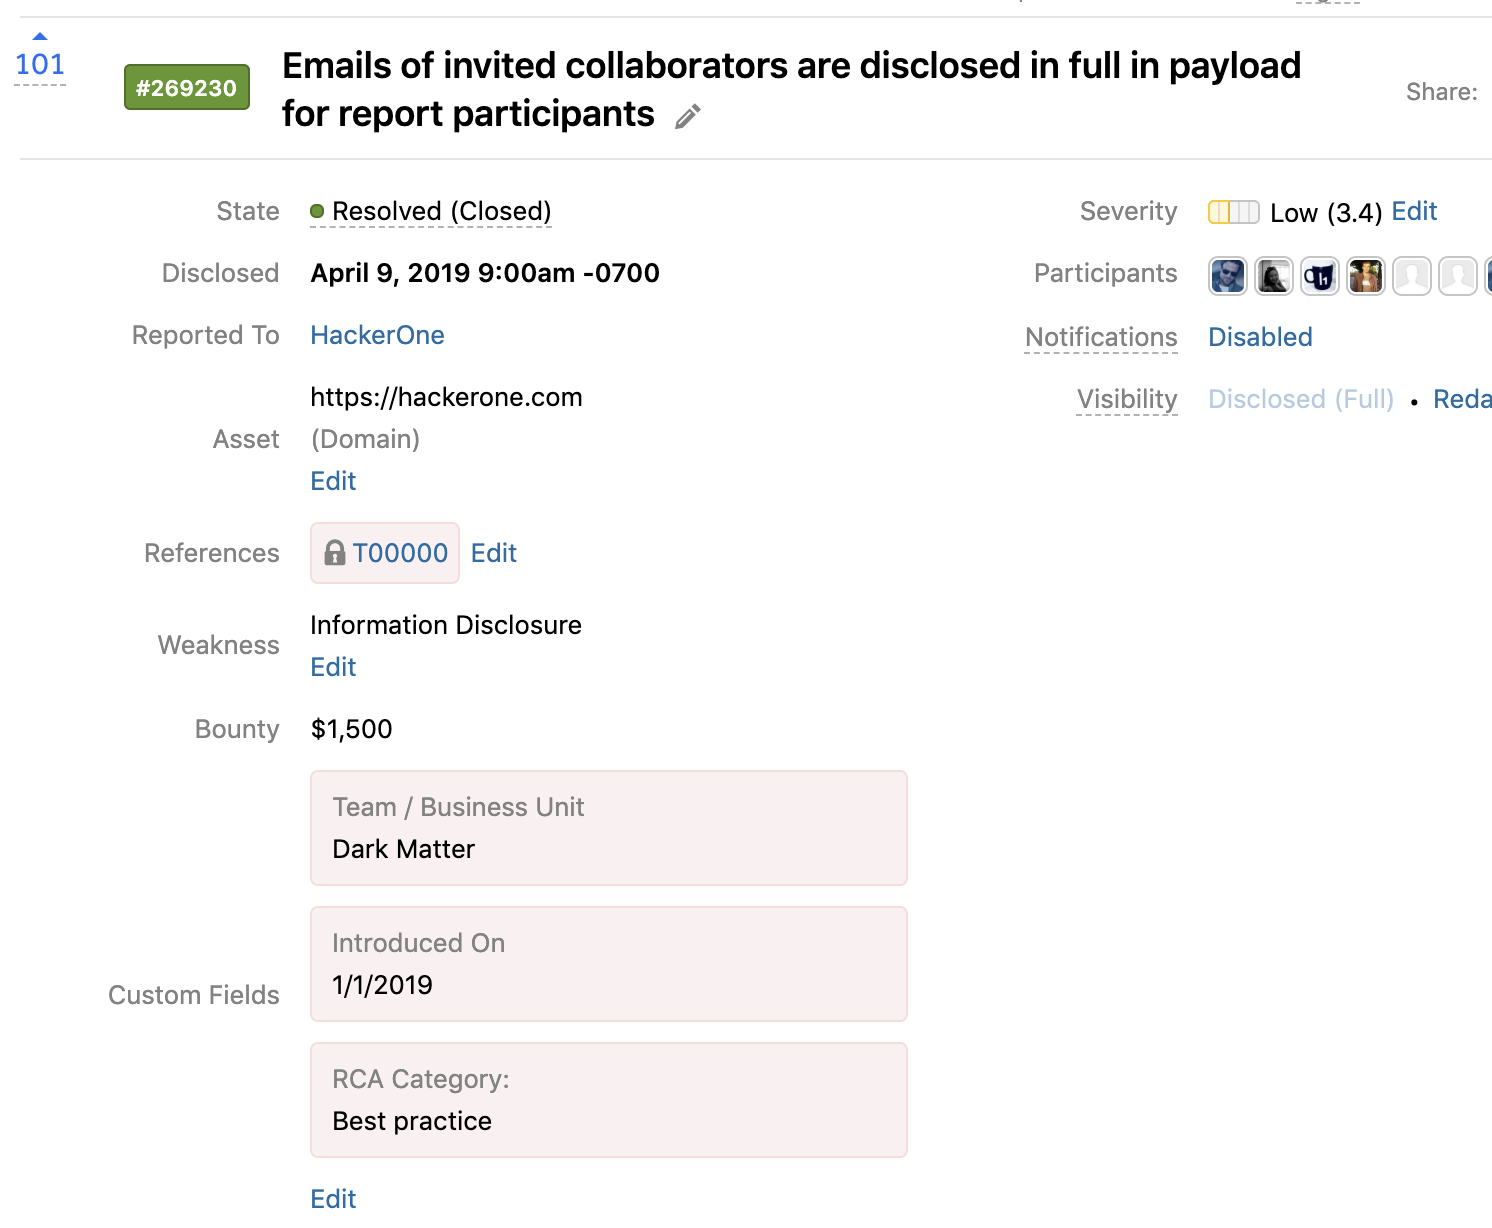Open the HackerOne mug participant avatar

(x=1320, y=275)
